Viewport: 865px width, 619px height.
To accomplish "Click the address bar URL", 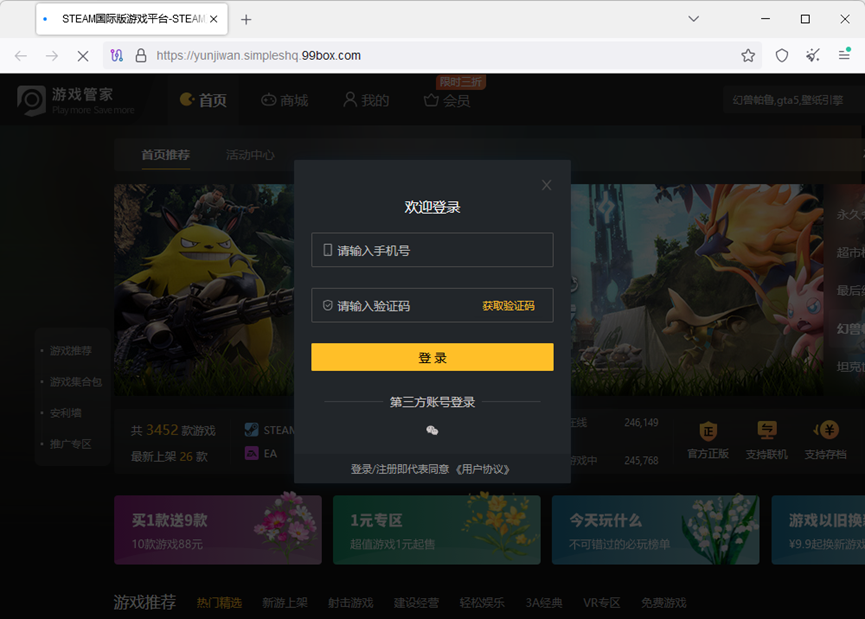I will tap(258, 56).
